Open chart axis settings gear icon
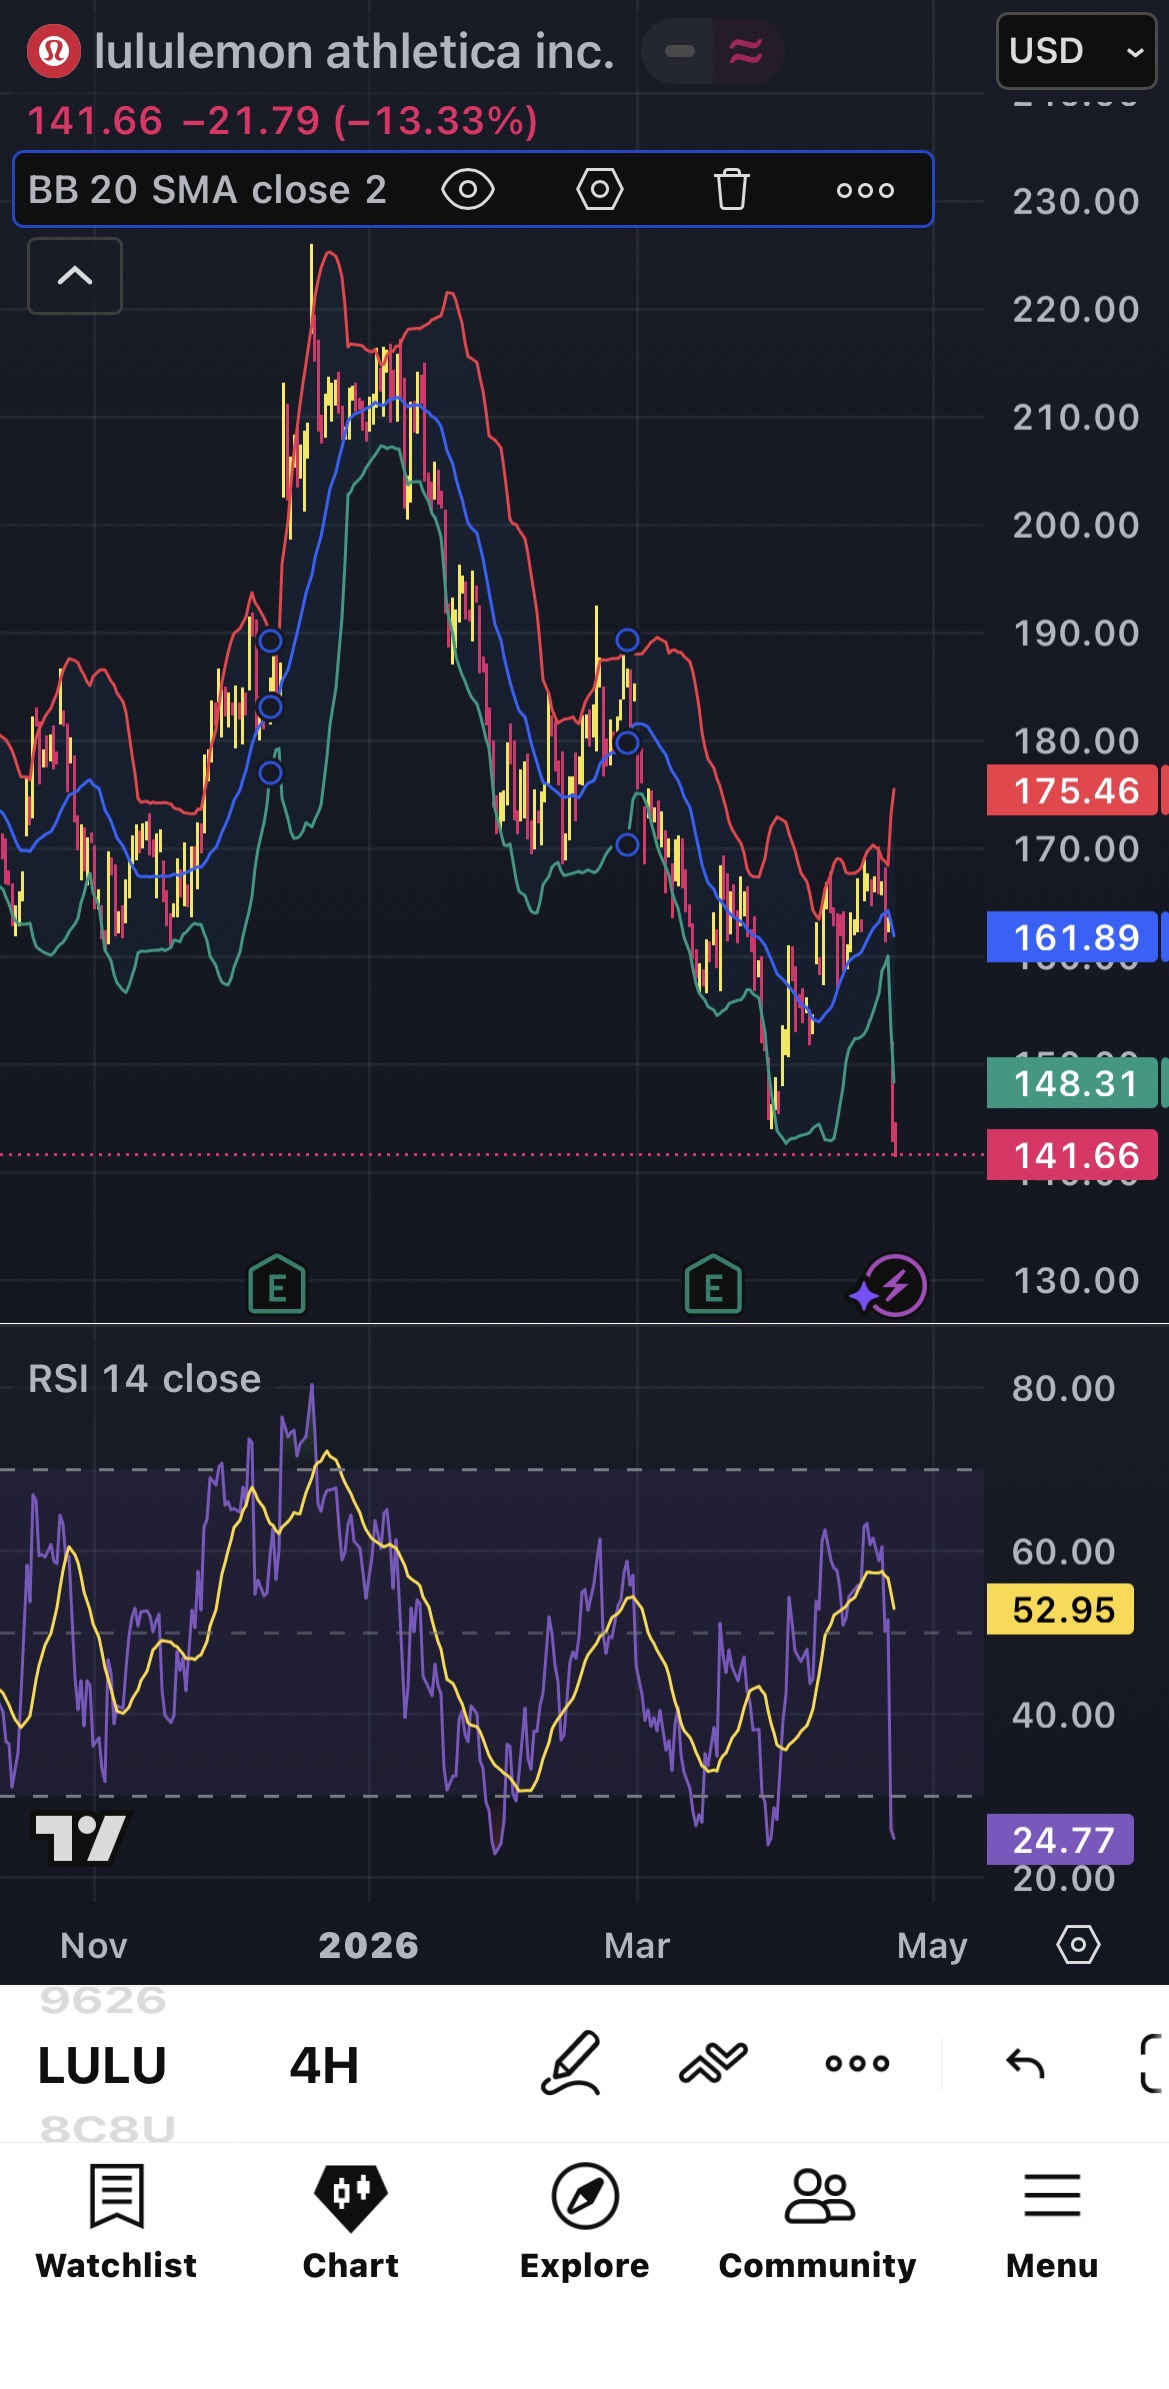The image size is (1169, 2389). (x=1078, y=1945)
